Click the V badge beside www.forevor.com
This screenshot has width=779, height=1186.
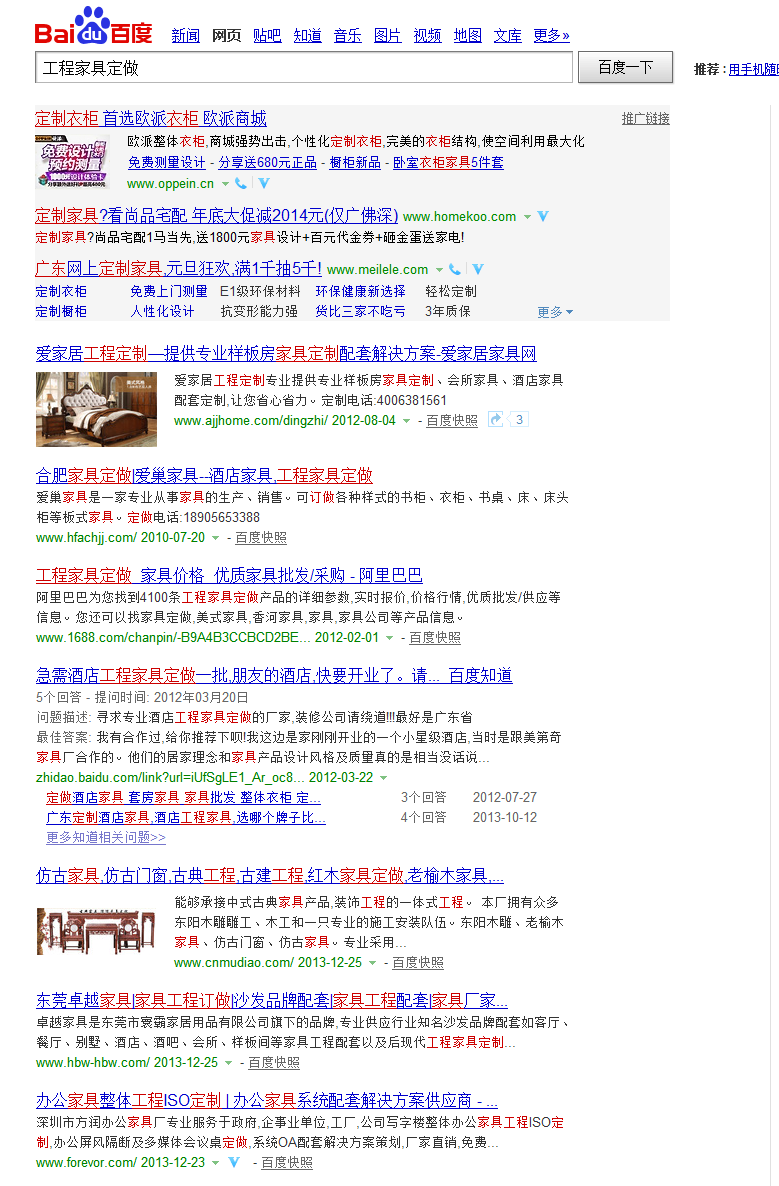(233, 1163)
